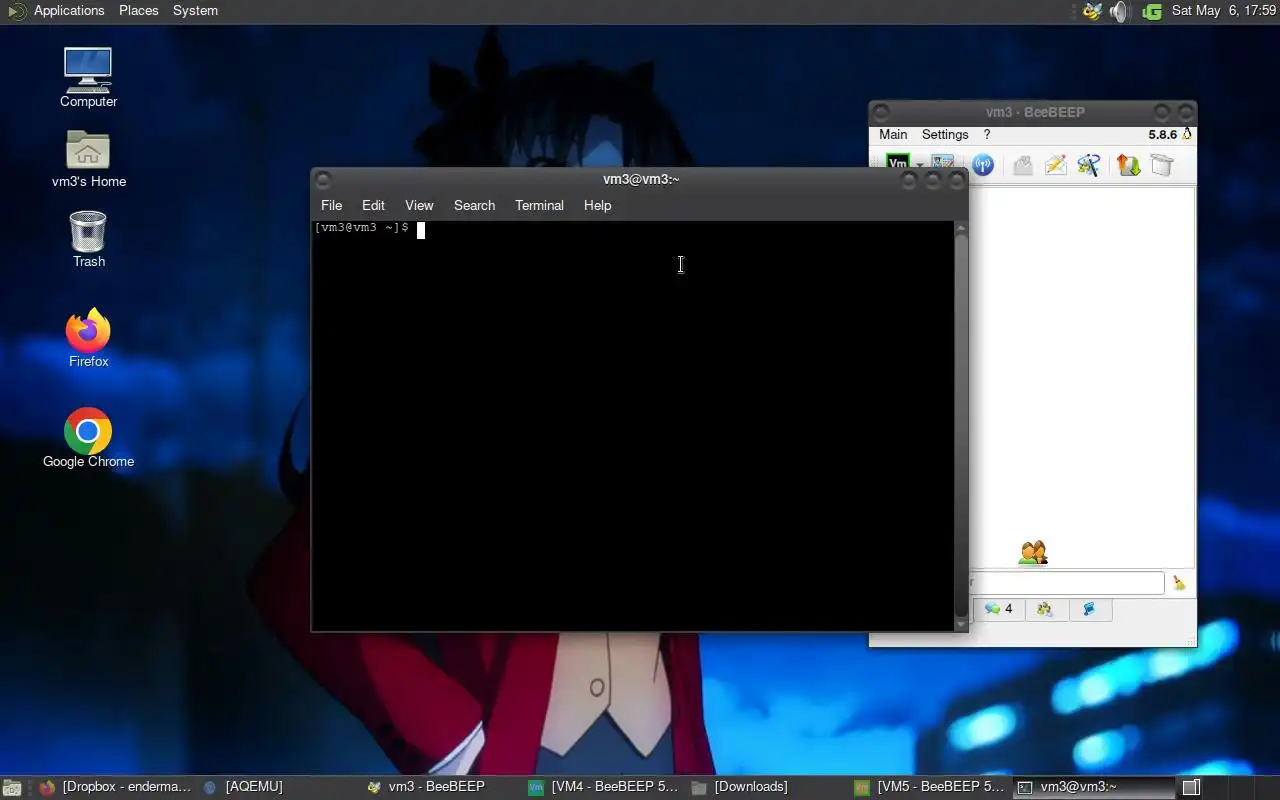1280x800 pixels.
Task: Open terminal View menu
Action: click(x=419, y=205)
